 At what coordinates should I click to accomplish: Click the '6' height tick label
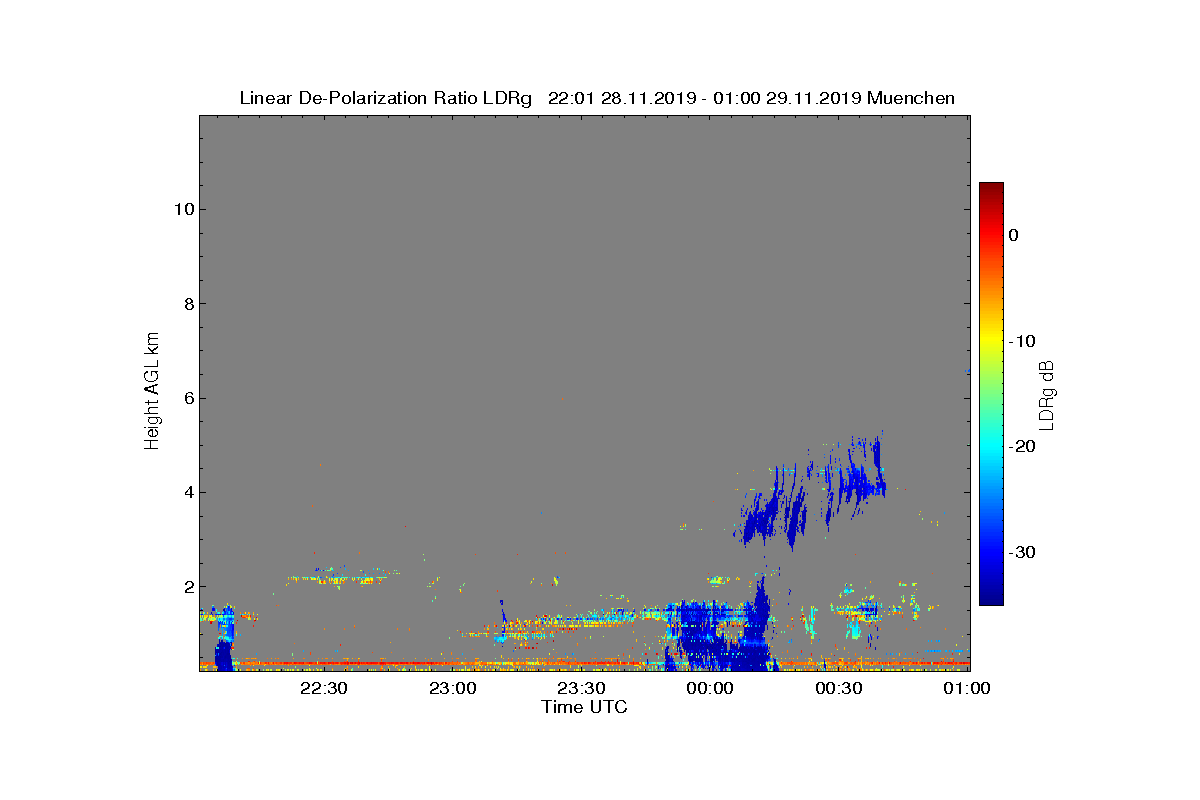point(187,398)
